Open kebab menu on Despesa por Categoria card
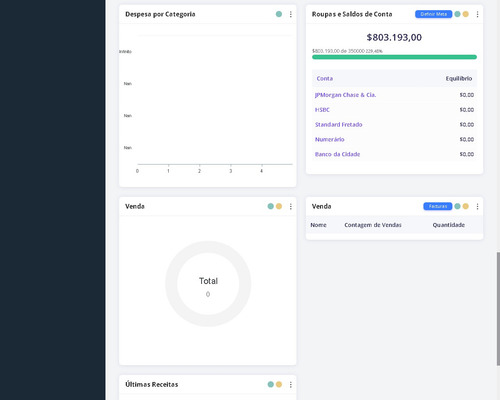The height and width of the screenshot is (400, 500). pos(291,14)
